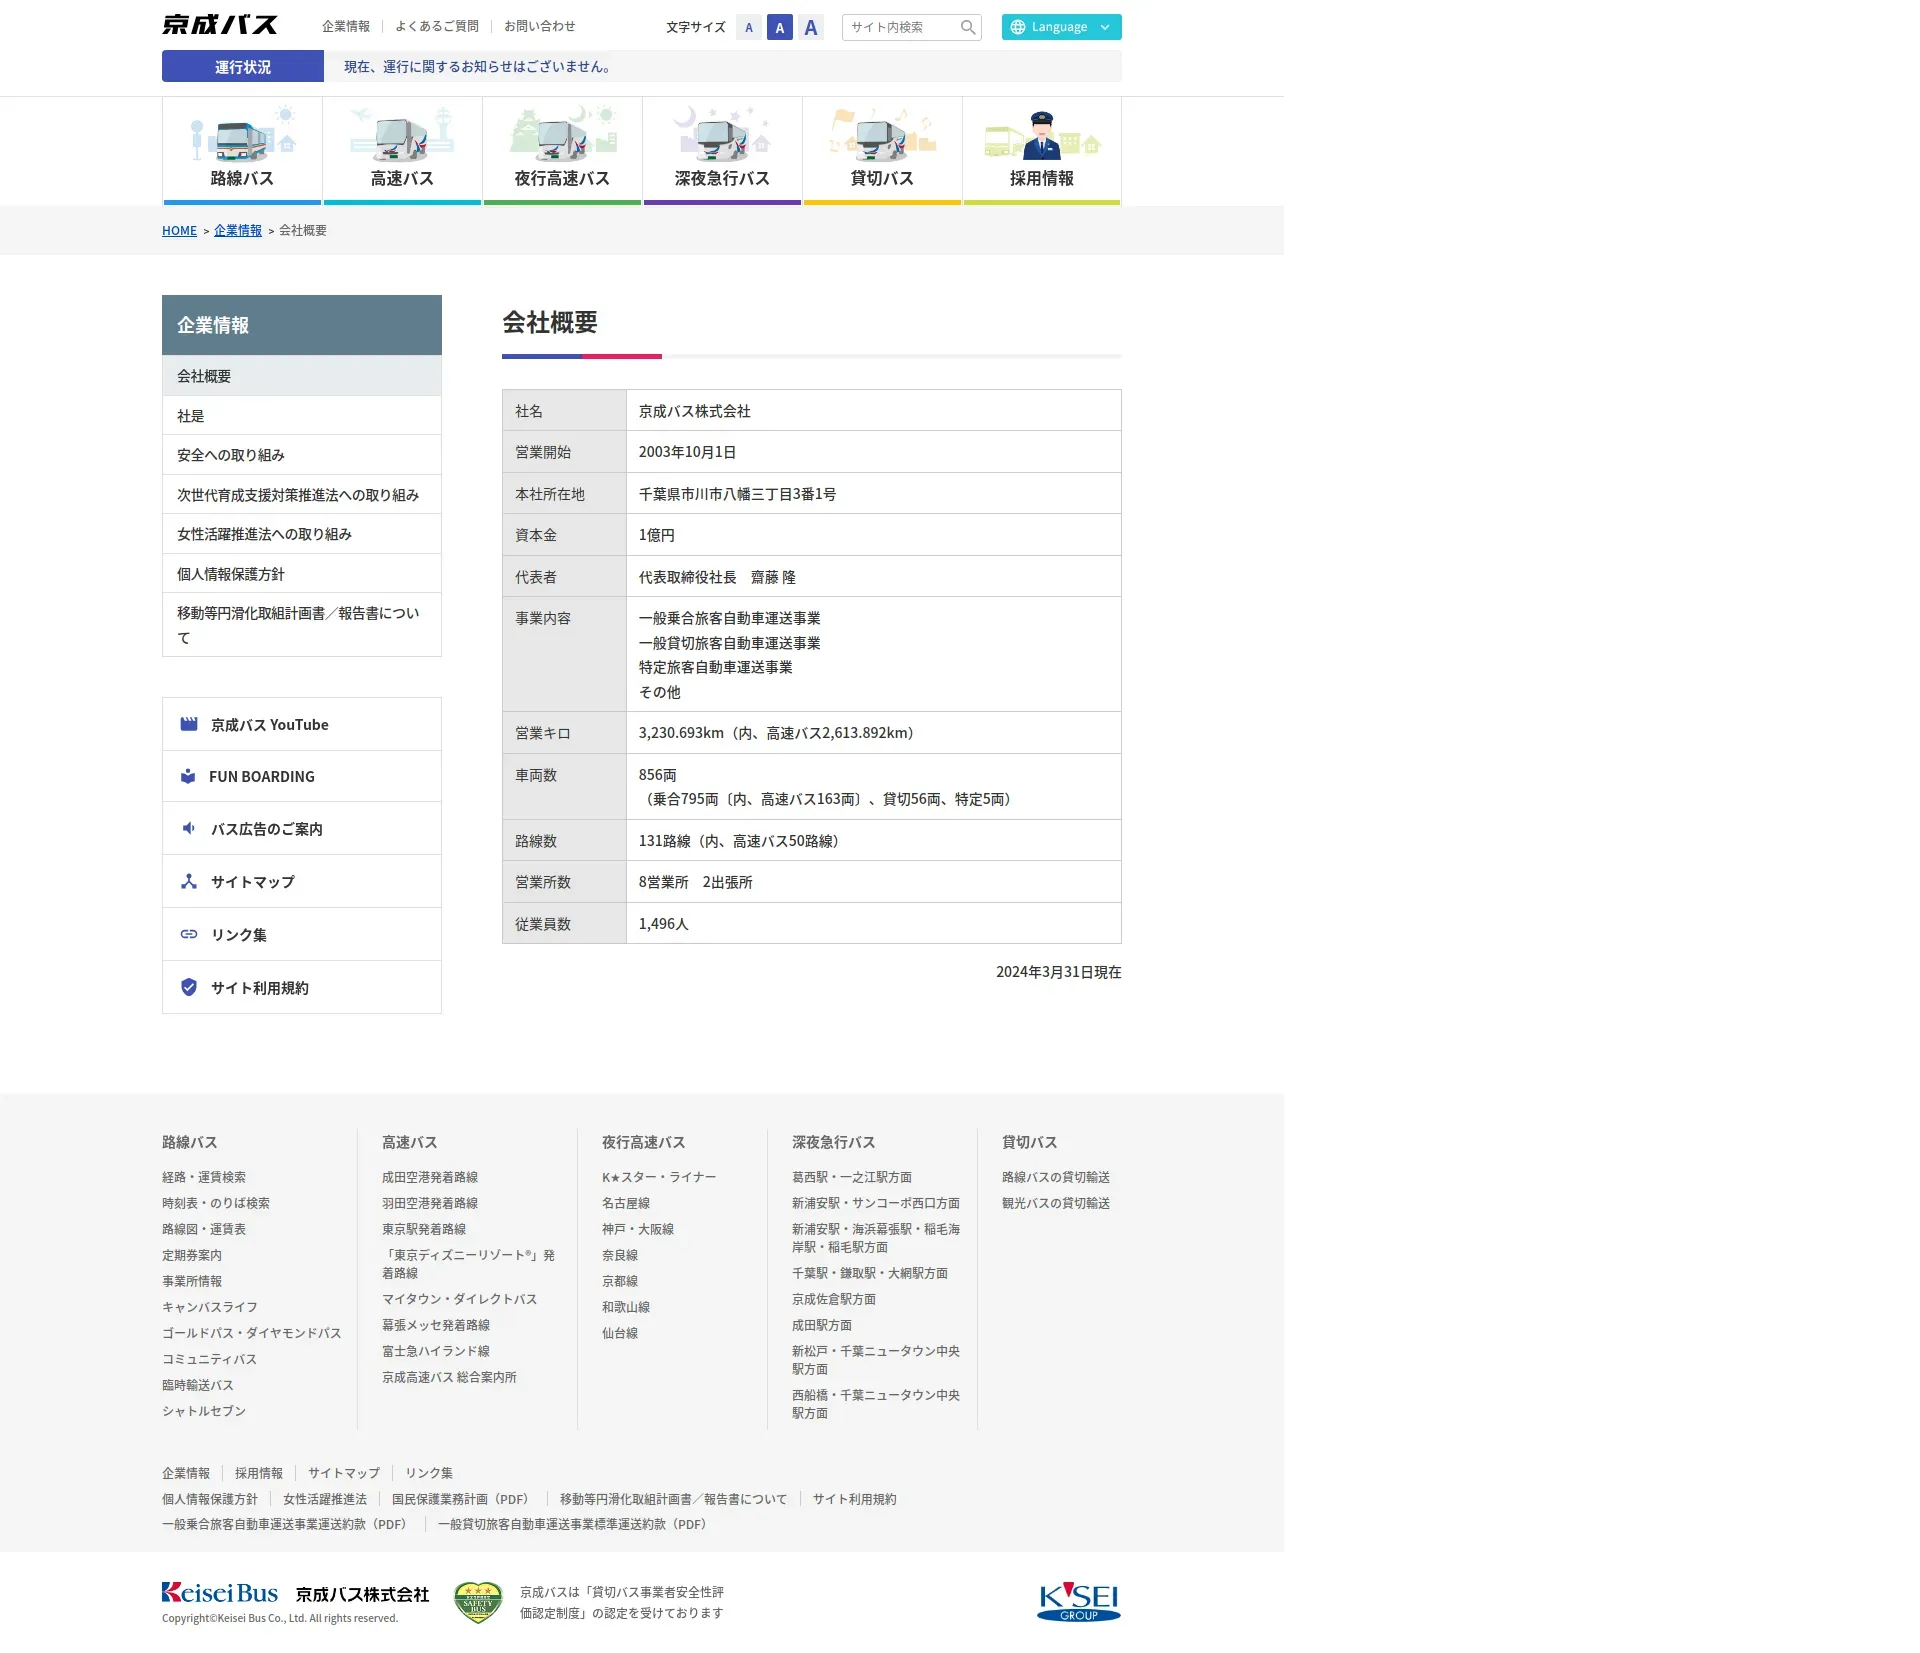The height and width of the screenshot is (1653, 1920).
Task: Click the サイトマップ sitemap tree icon
Action: (x=189, y=881)
